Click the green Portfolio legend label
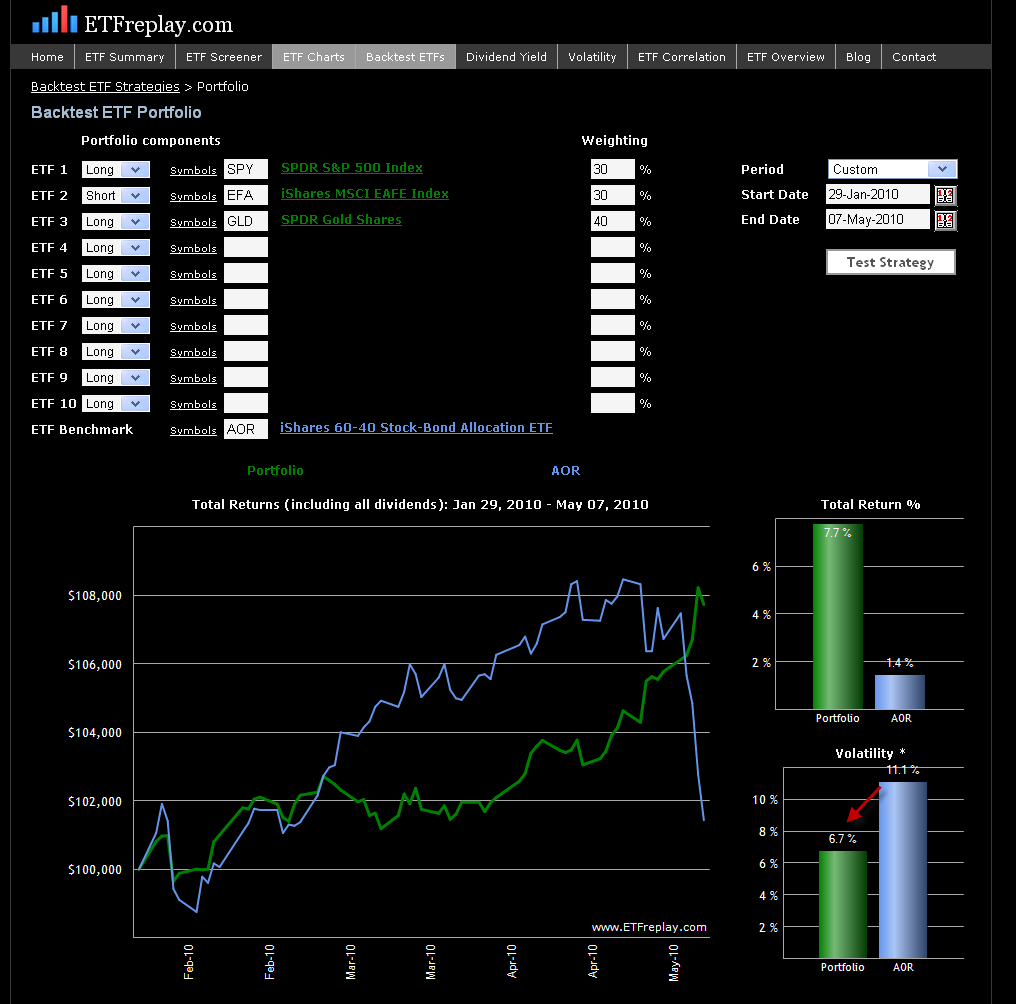Screen dimensions: 1016x1004 click(x=275, y=471)
